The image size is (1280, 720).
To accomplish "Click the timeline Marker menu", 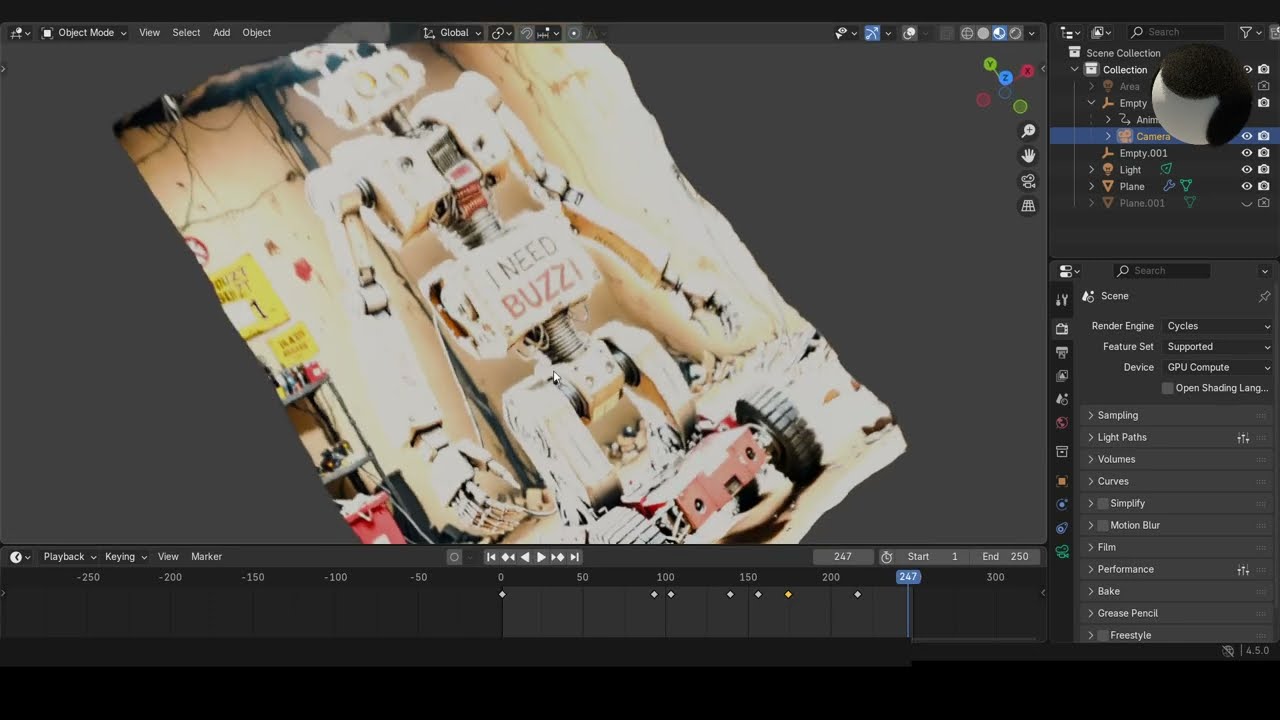I will coord(206,557).
